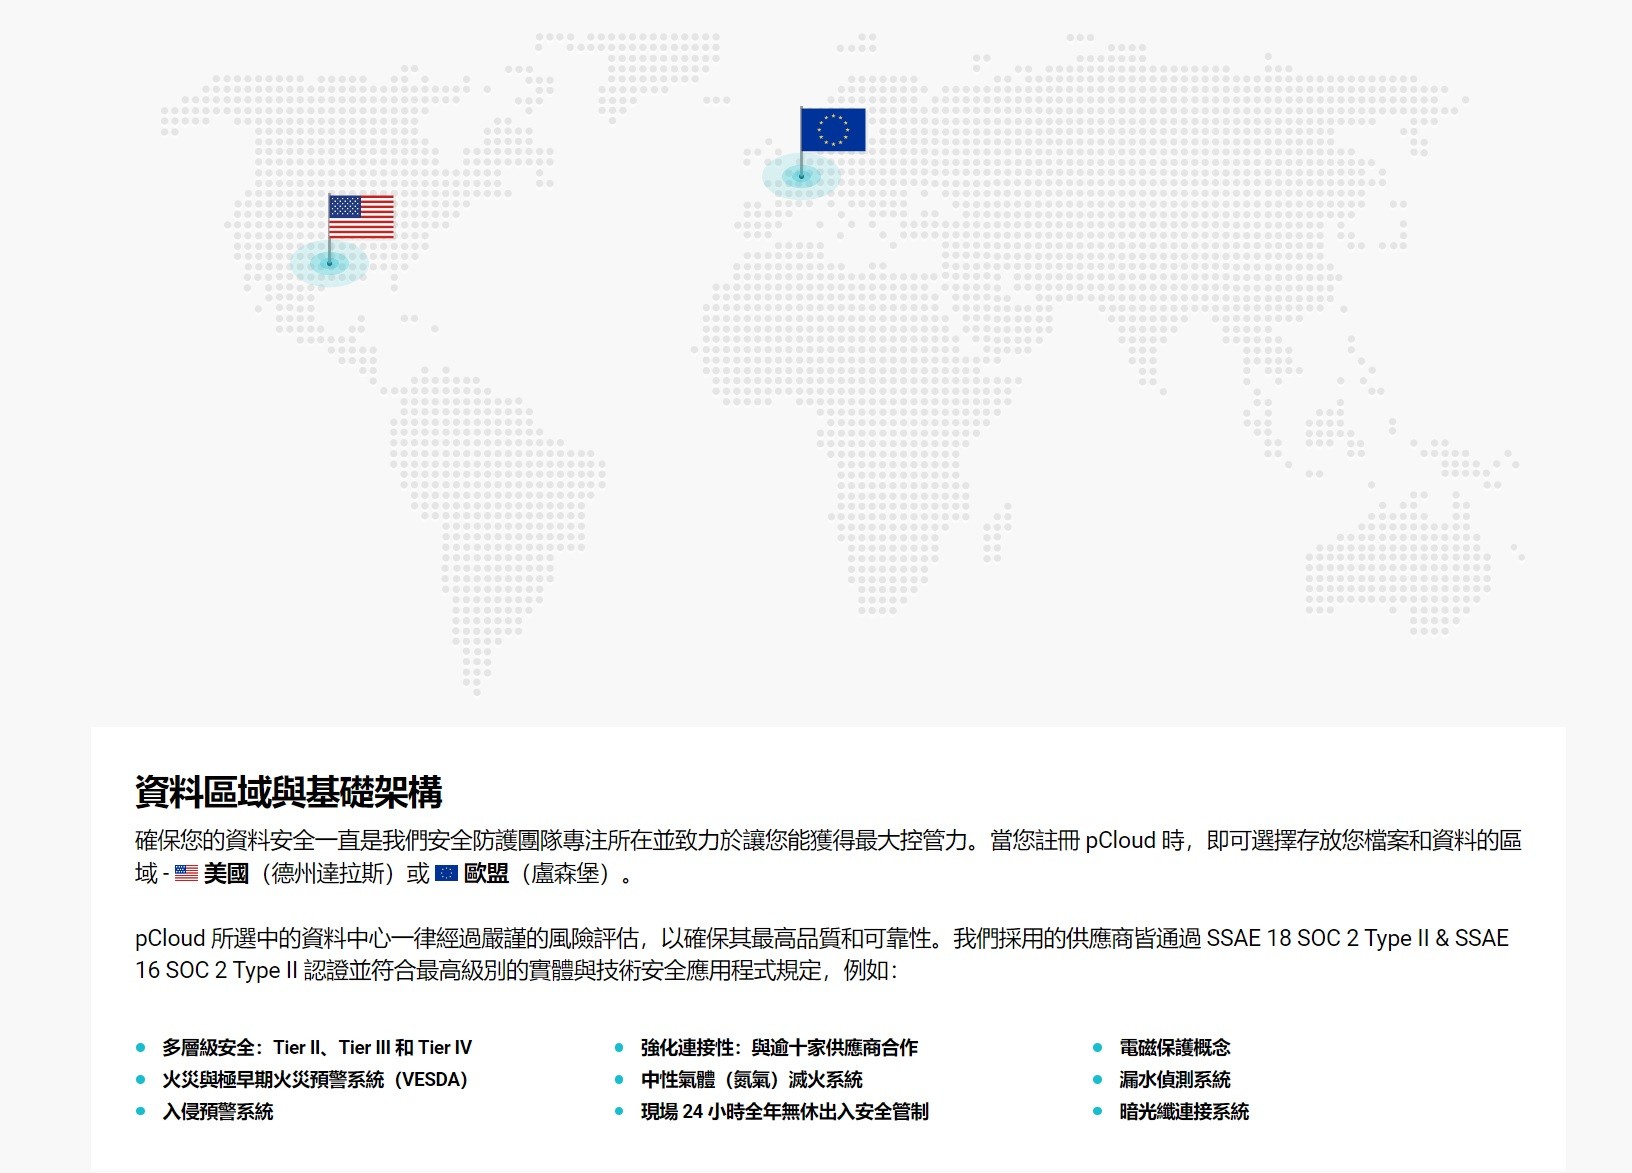Click the text （盧森堡）
Screen dimensions: 1632x1173
[x=567, y=874]
